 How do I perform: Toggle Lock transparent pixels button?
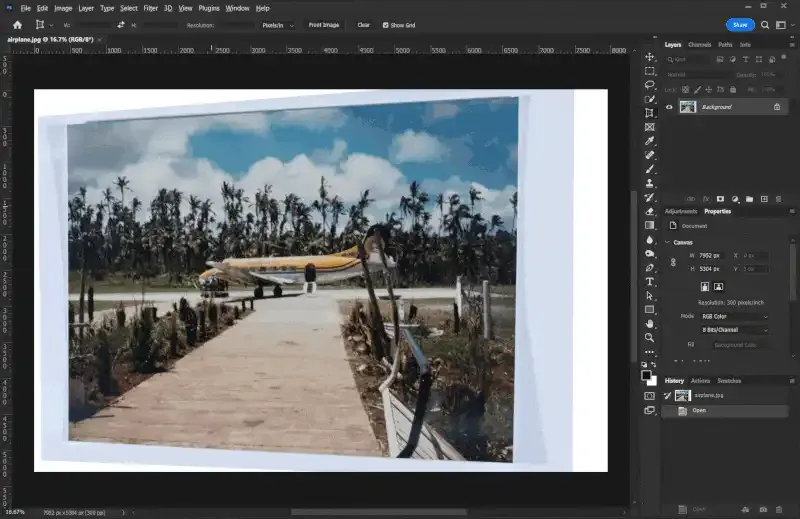click(x=685, y=89)
